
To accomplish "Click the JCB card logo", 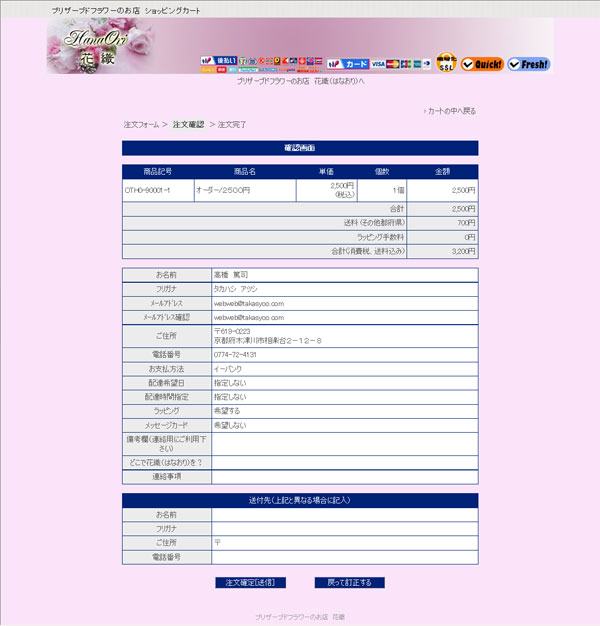I will click(406, 64).
